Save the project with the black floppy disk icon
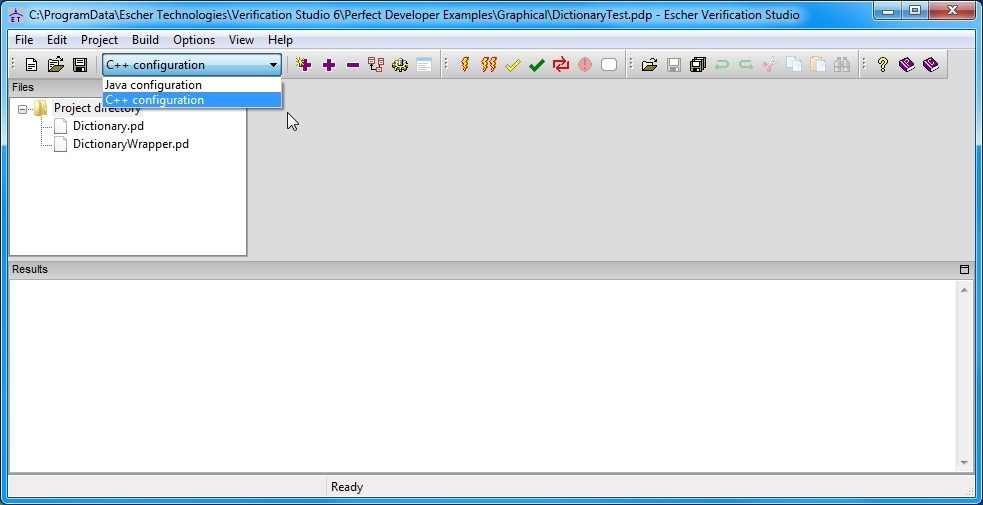This screenshot has height=505, width=983. point(80,65)
